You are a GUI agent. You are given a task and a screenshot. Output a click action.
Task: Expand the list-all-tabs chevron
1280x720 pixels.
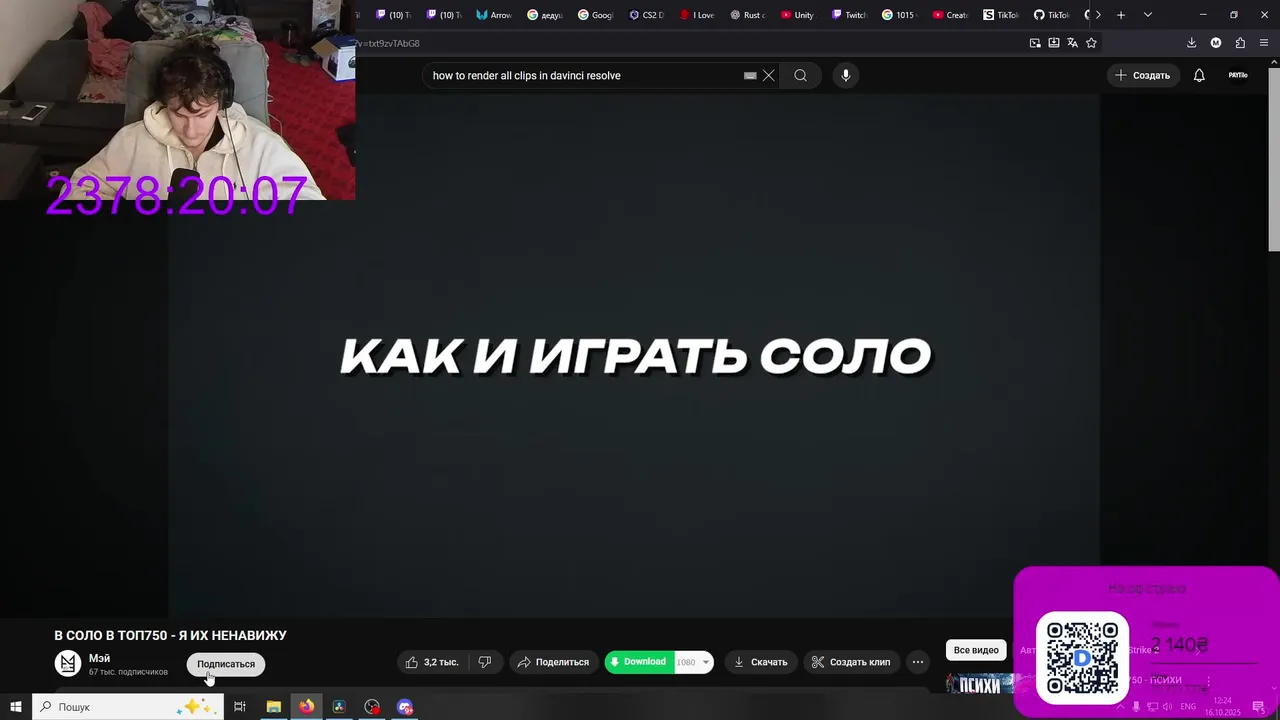pos(1148,15)
